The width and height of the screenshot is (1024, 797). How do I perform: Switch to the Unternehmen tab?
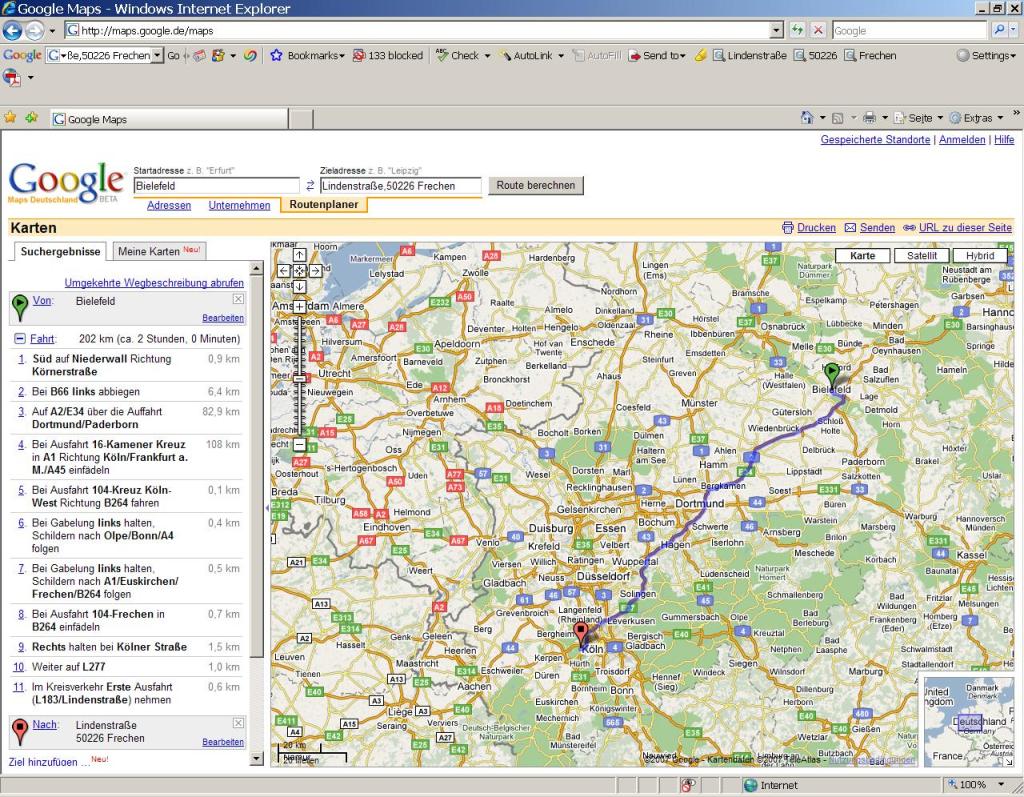pyautogui.click(x=239, y=205)
